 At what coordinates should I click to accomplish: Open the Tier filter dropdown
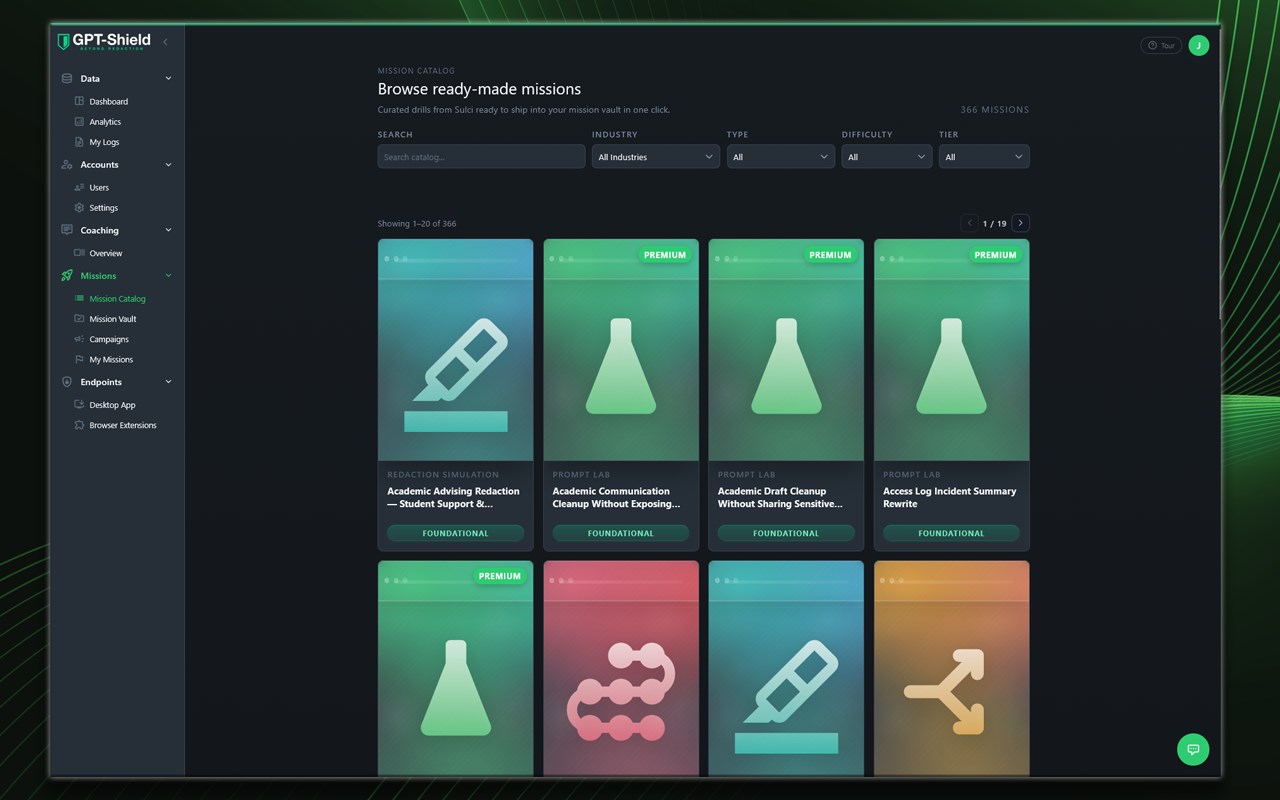point(984,157)
